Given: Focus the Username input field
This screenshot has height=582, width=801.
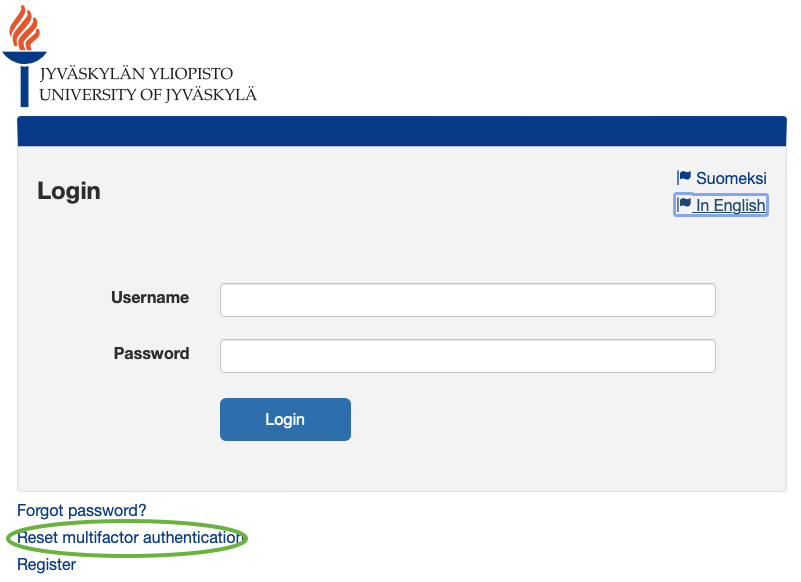Looking at the screenshot, I should click(467, 300).
